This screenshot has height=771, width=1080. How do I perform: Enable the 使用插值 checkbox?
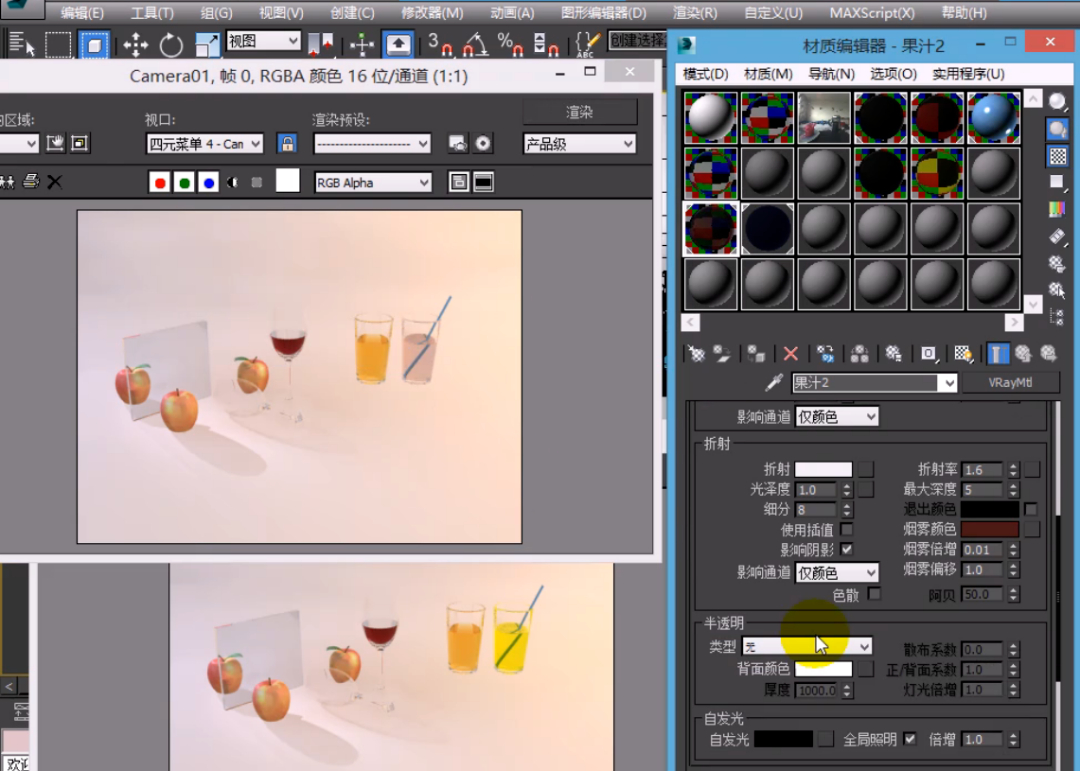847,529
